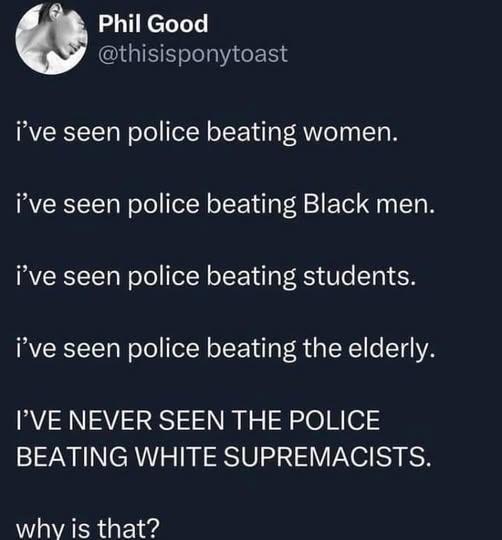Click the line about police beating students

(216, 277)
